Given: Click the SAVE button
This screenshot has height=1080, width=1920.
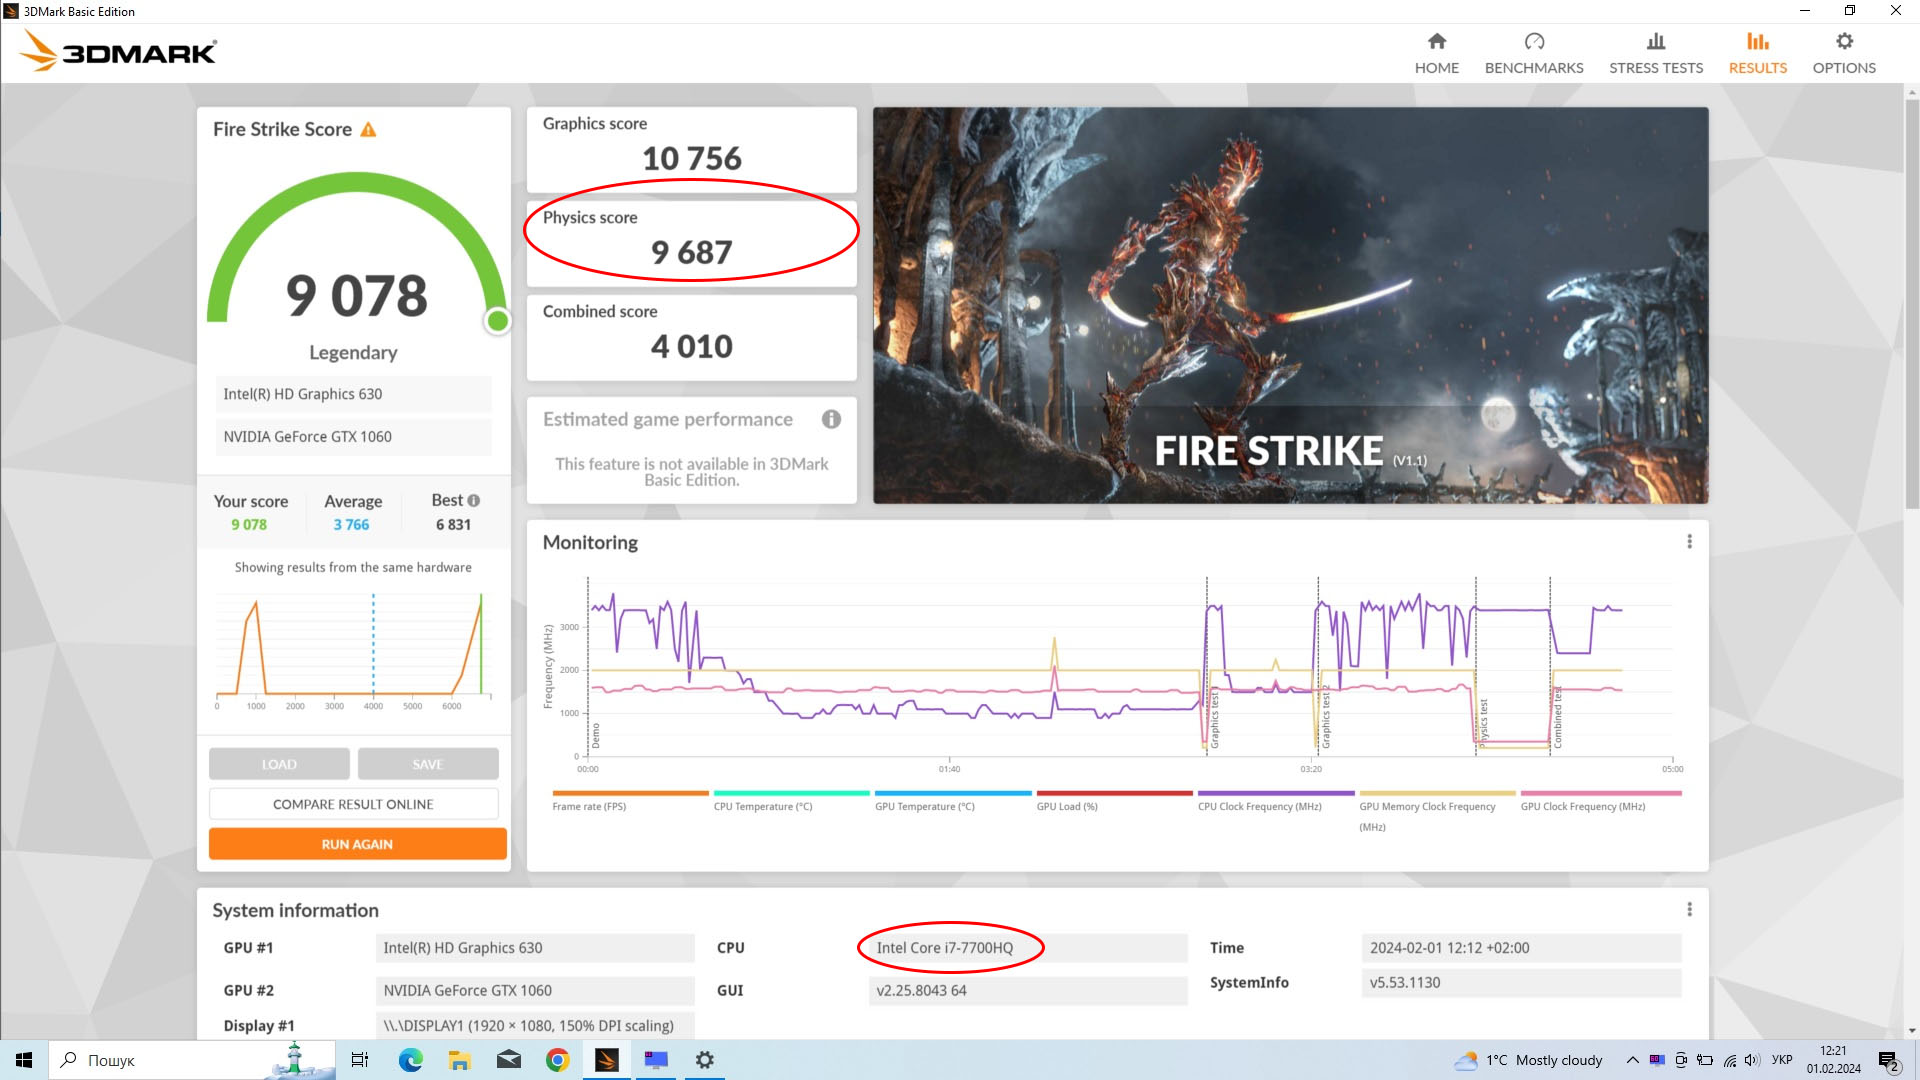Looking at the screenshot, I should [x=428, y=764].
